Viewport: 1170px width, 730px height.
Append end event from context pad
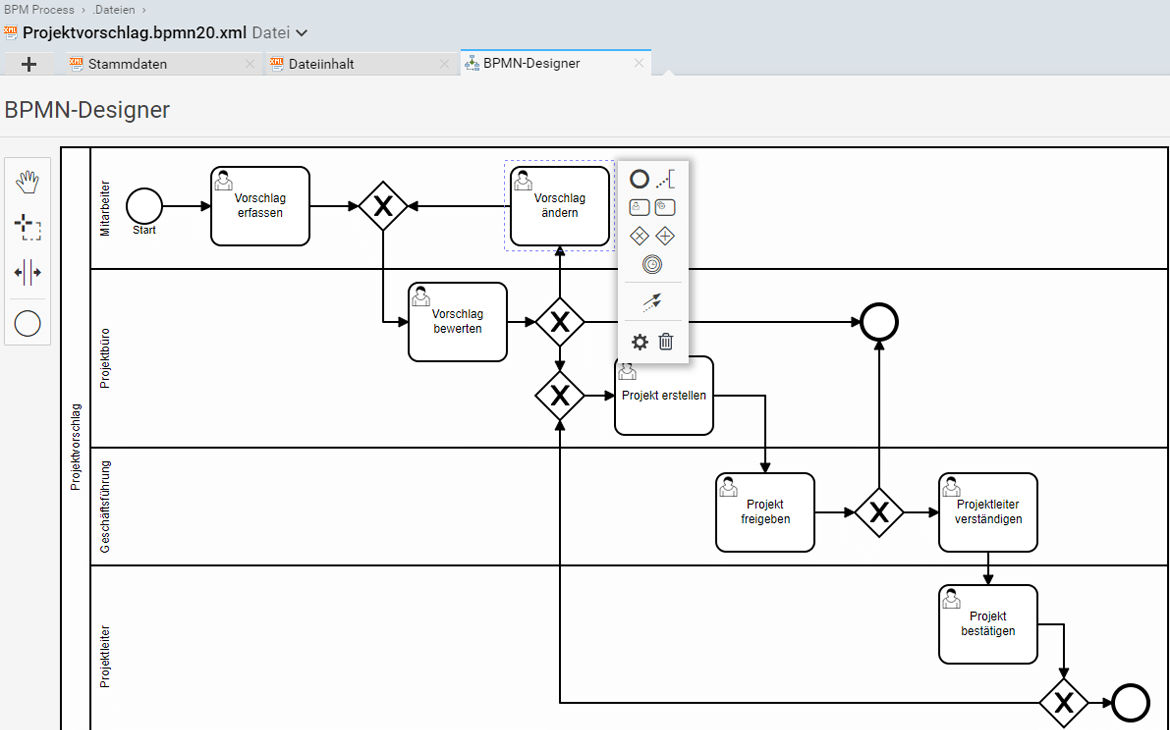(639, 180)
